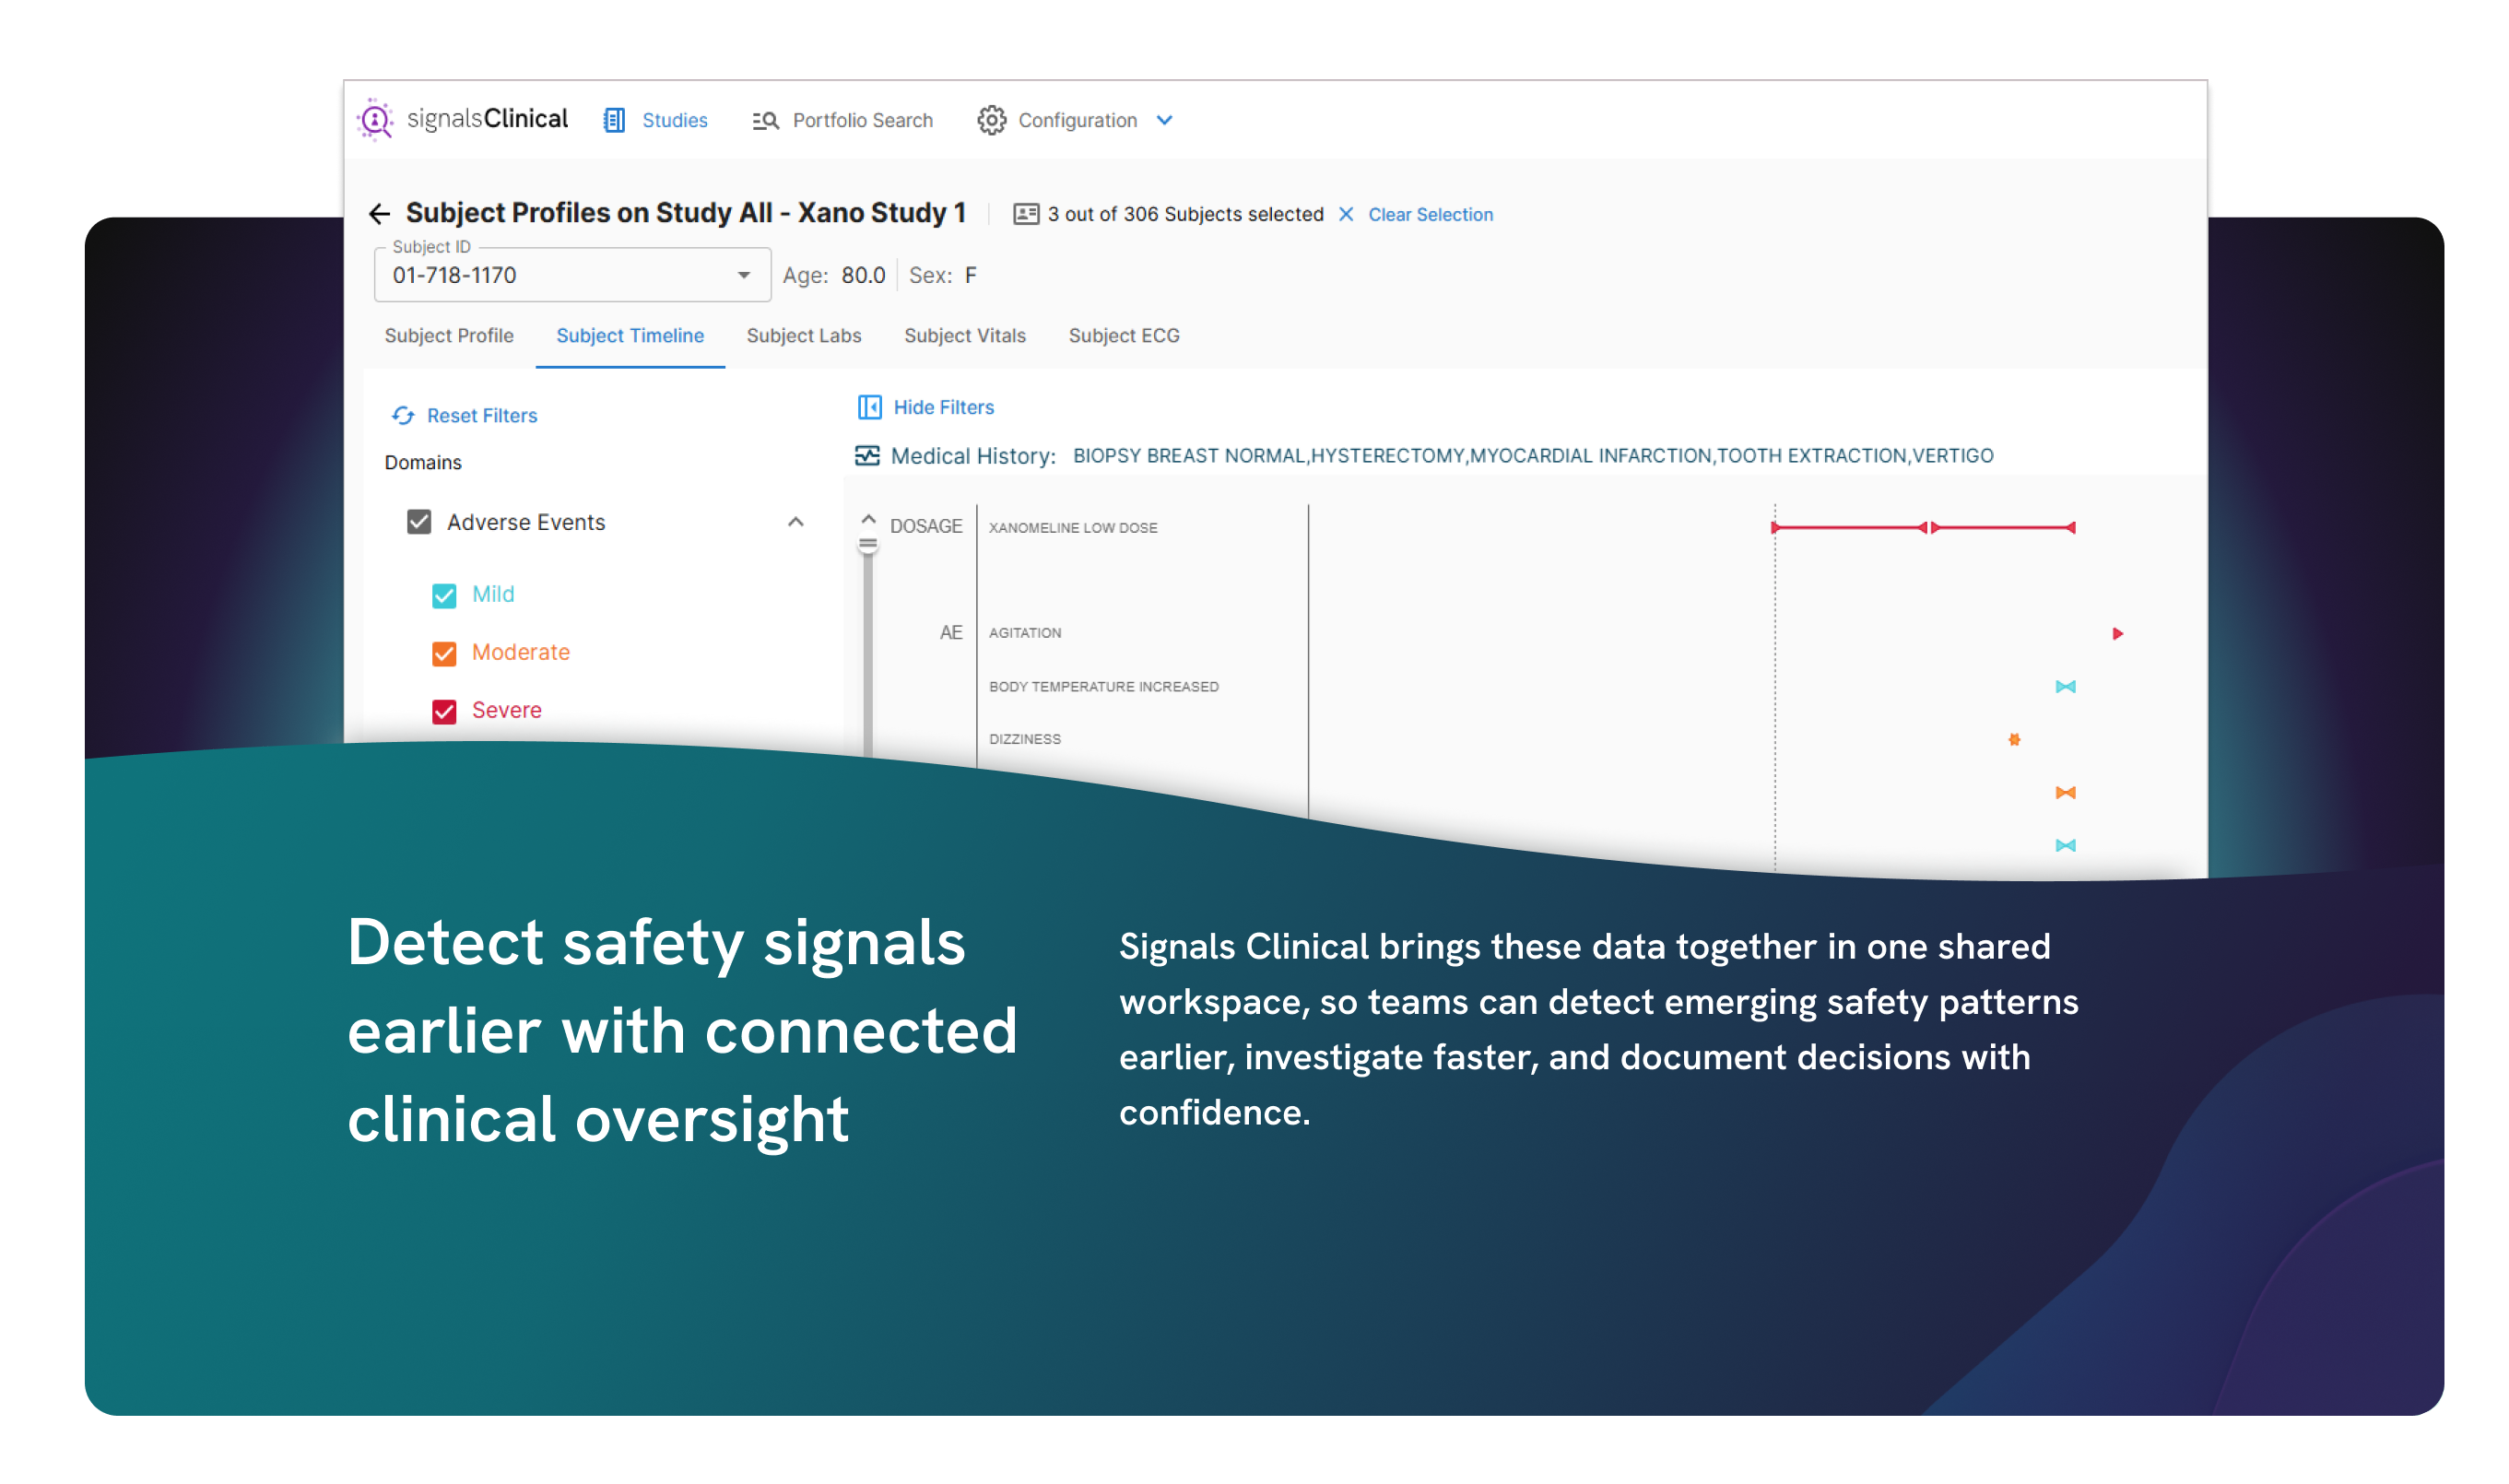
Task: Uncheck the Mild severity checkbox
Action: (x=444, y=595)
